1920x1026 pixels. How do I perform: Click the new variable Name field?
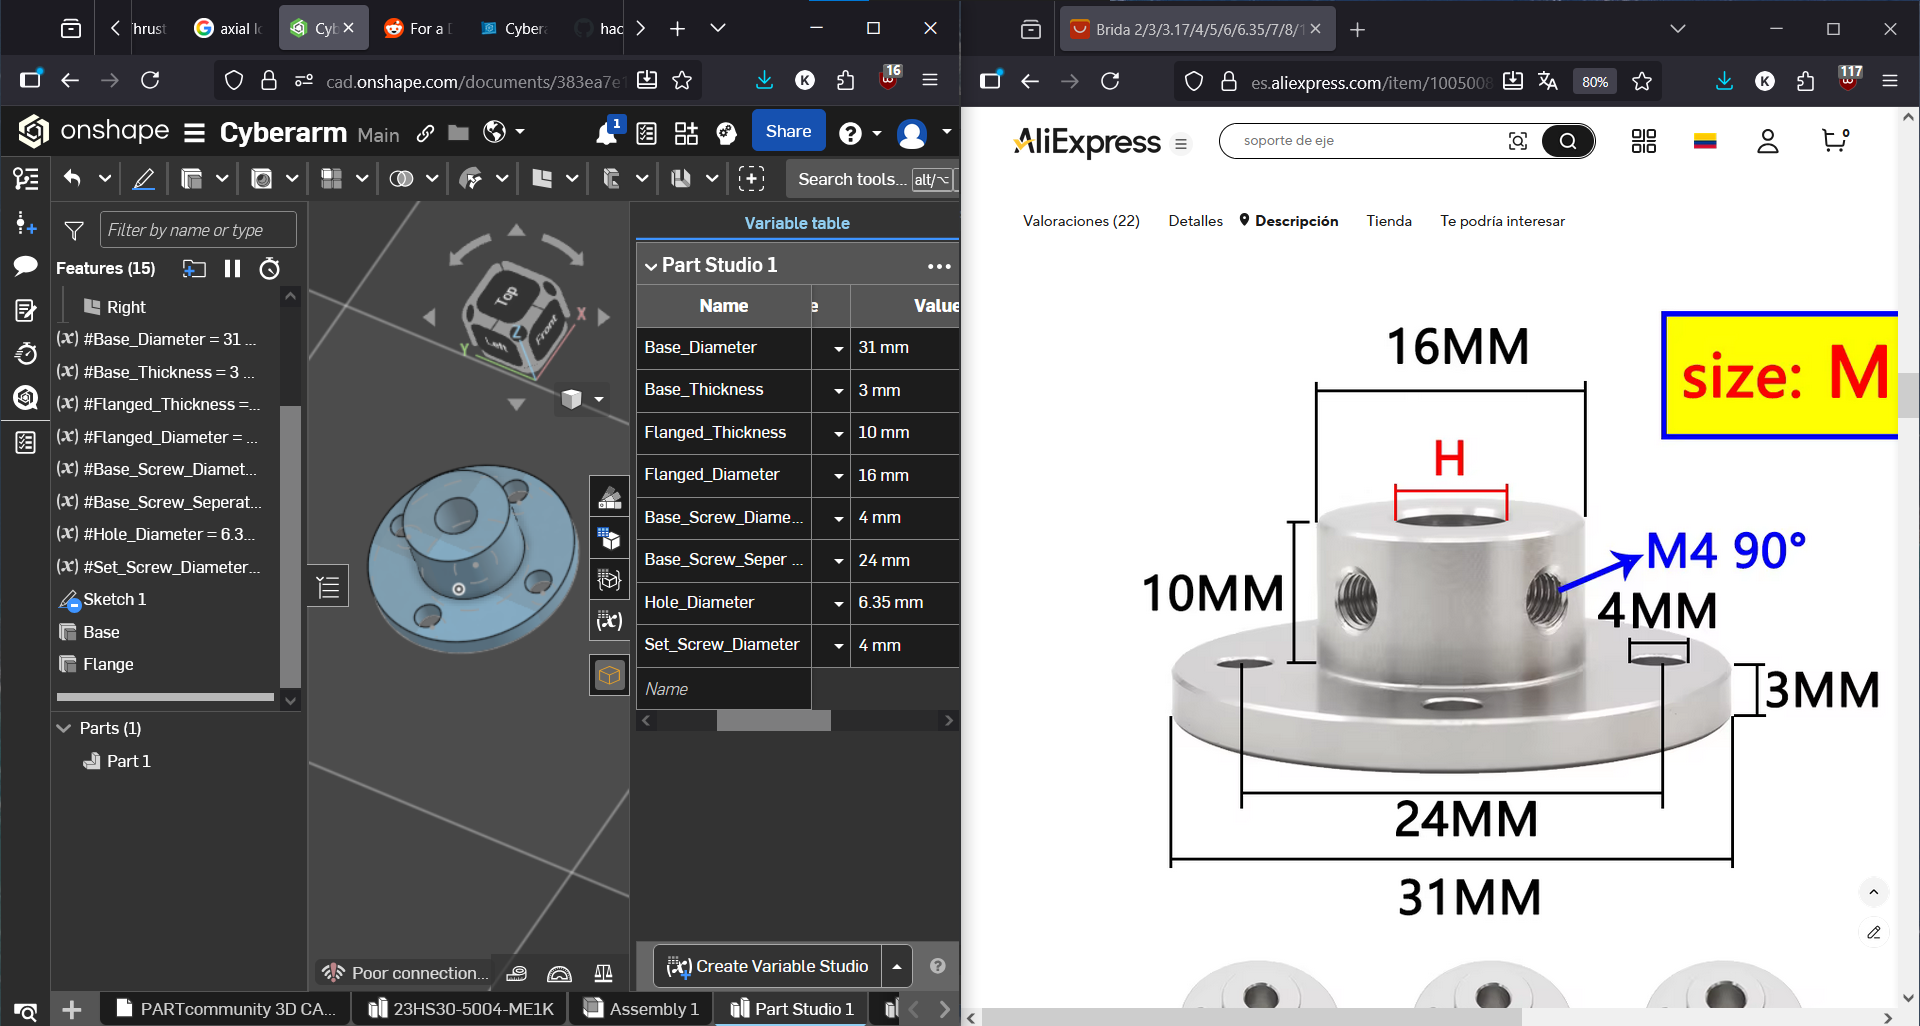point(723,689)
